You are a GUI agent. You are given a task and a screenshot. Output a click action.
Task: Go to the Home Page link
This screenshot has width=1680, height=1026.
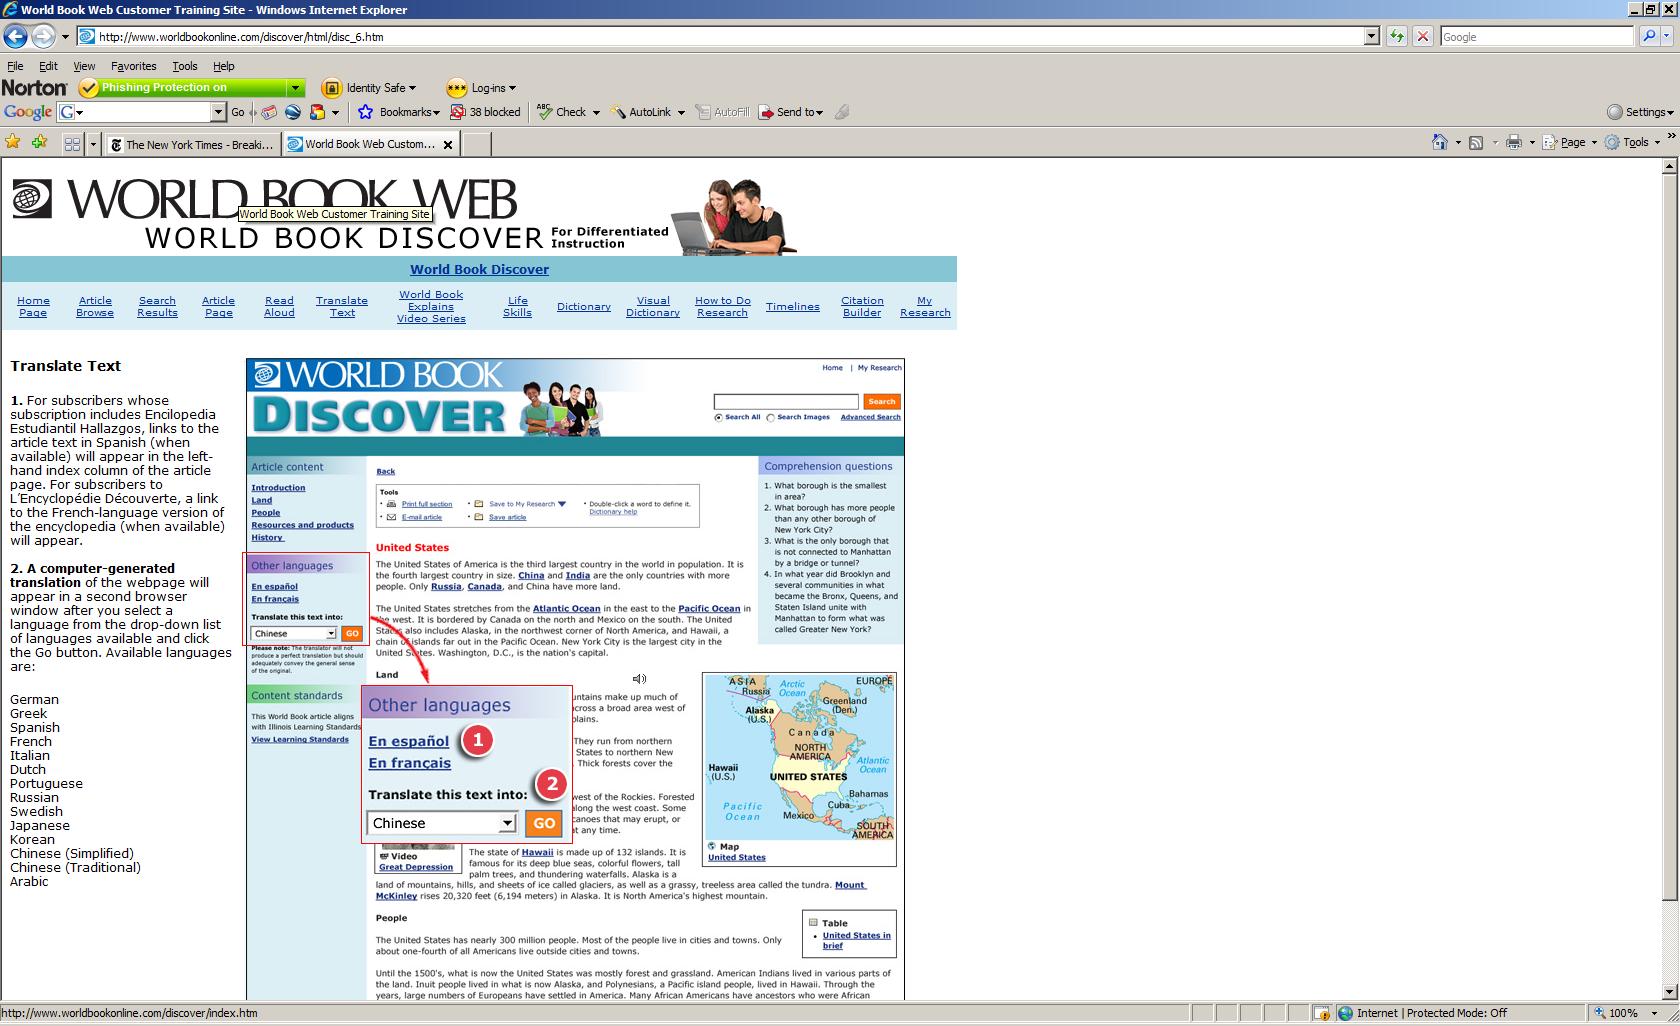coord(33,306)
